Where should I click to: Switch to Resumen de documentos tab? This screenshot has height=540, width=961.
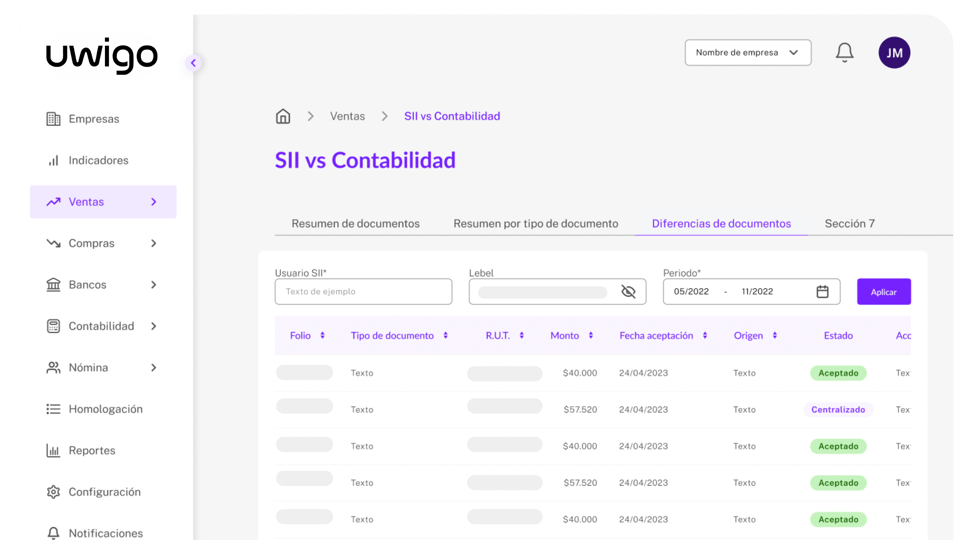pos(355,224)
